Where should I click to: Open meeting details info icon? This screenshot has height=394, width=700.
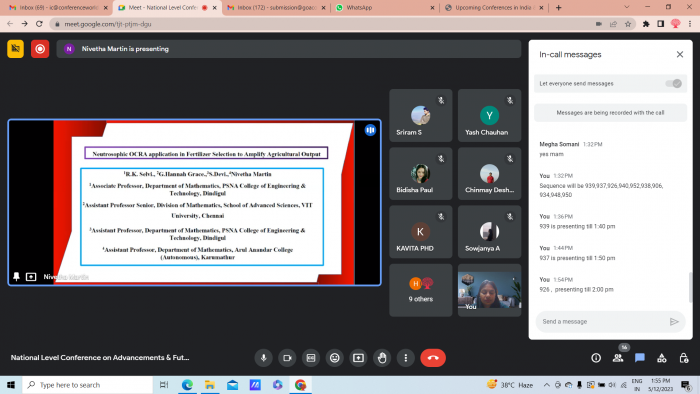[596, 358]
